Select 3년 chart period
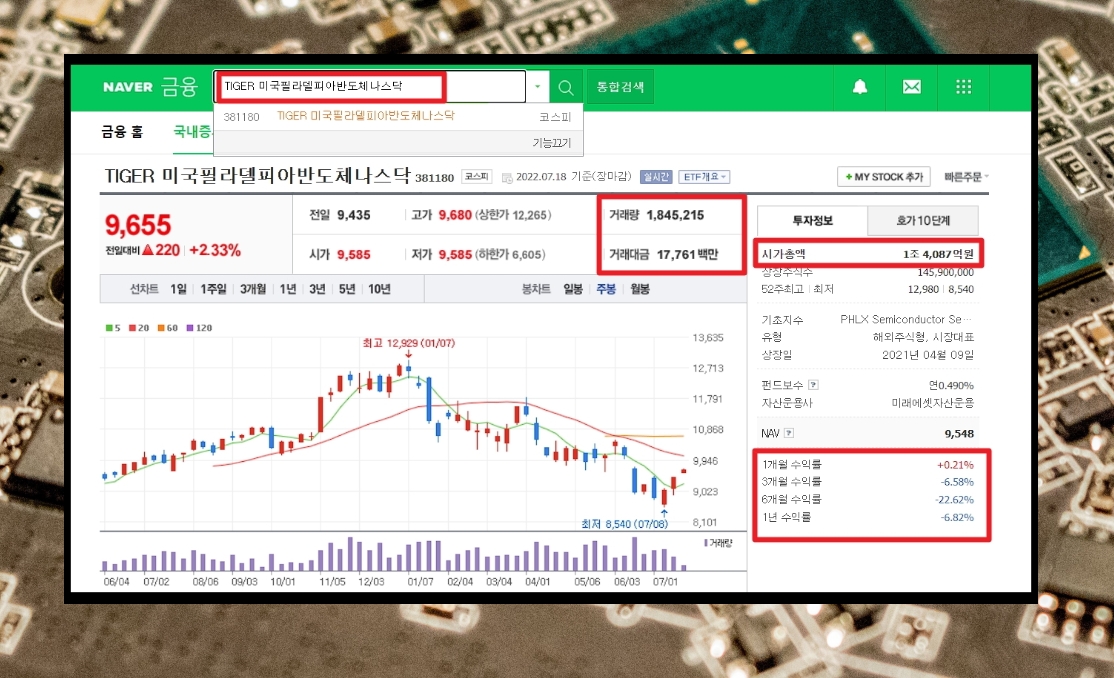Image resolution: width=1114 pixels, height=678 pixels. tap(318, 289)
